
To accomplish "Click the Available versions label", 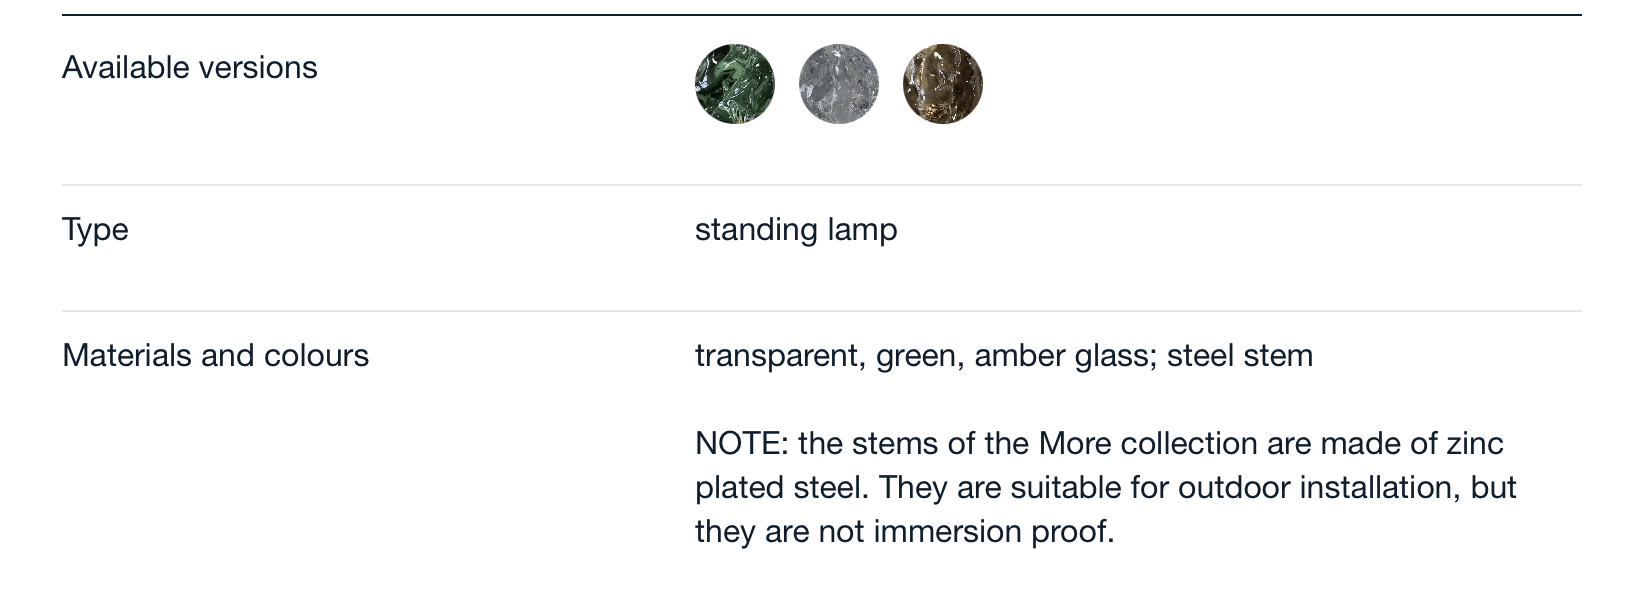I will 190,68.
